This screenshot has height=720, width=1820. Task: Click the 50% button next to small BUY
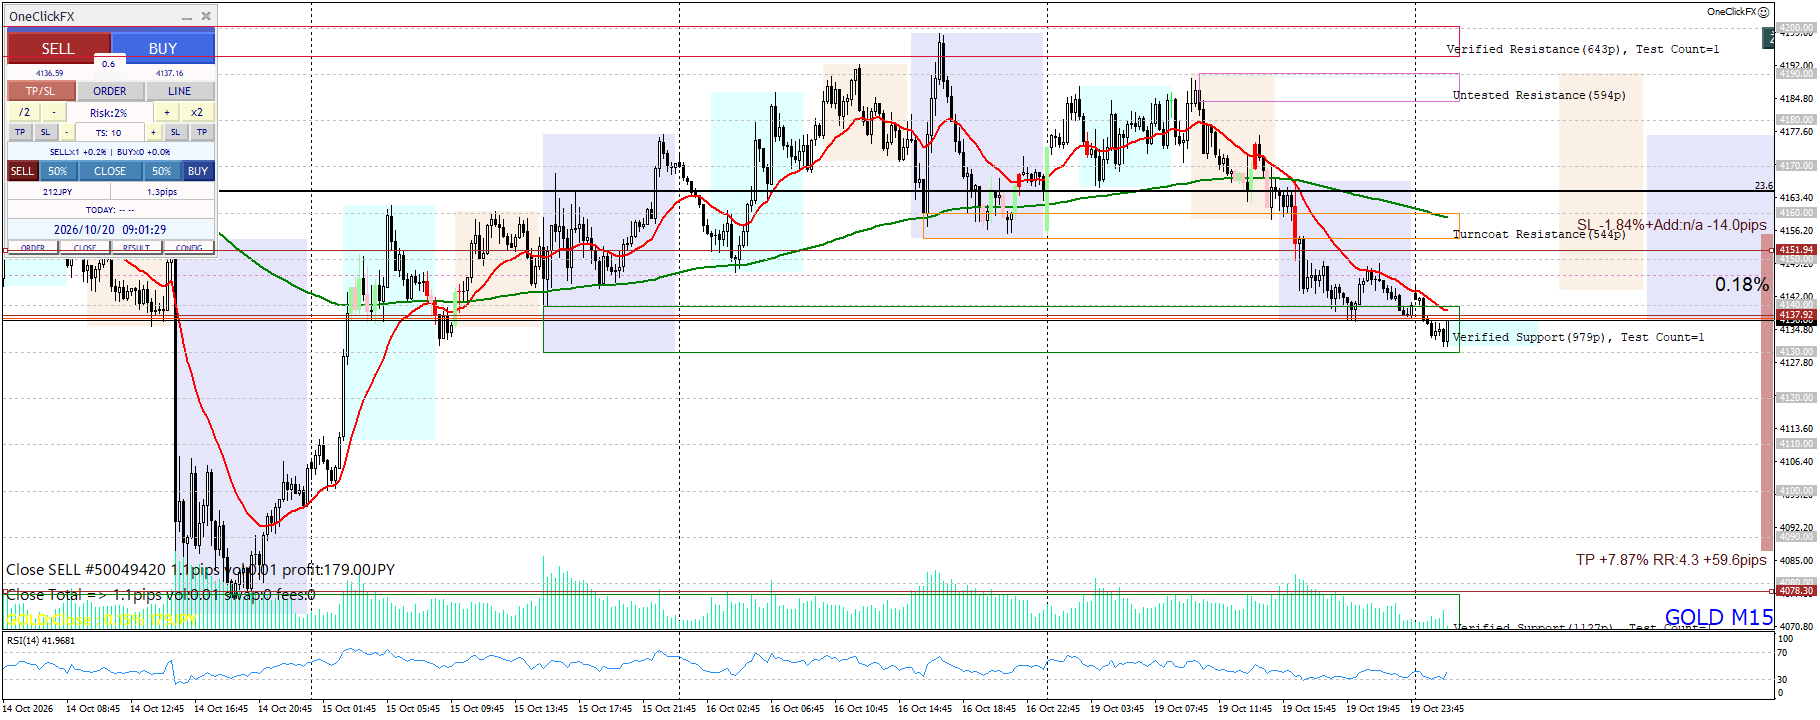[x=162, y=171]
